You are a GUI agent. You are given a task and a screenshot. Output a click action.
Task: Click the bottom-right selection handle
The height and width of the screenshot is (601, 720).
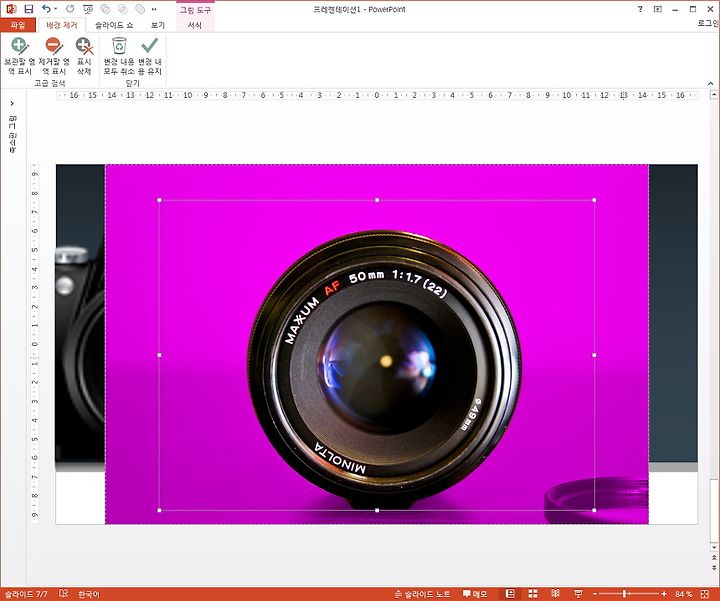coord(594,510)
